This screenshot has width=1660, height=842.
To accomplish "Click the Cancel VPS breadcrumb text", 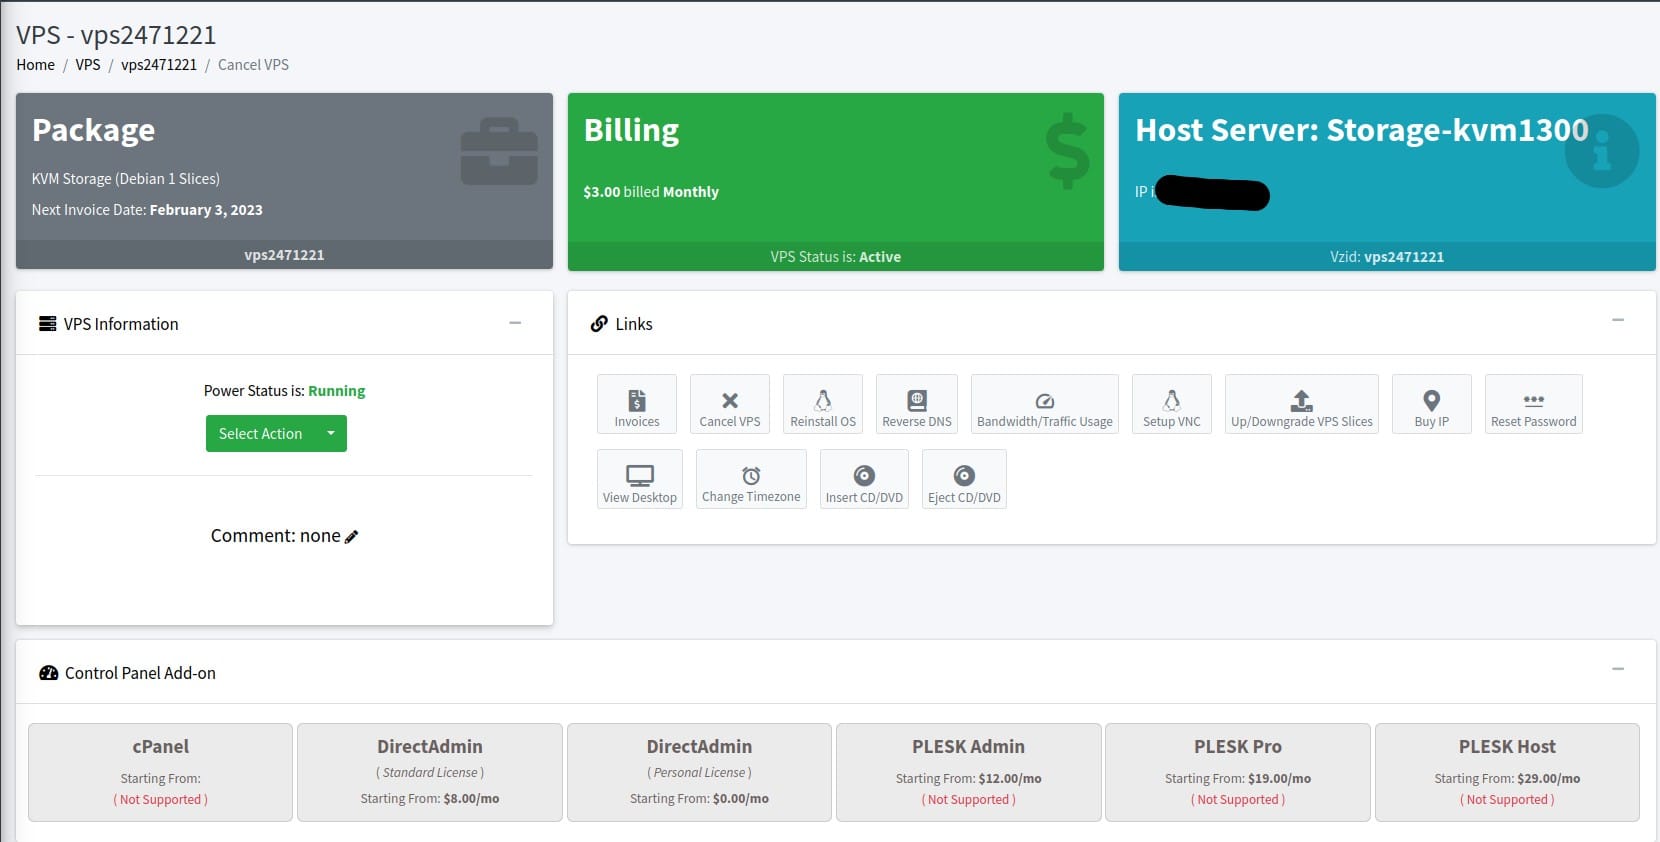I will pyautogui.click(x=253, y=65).
